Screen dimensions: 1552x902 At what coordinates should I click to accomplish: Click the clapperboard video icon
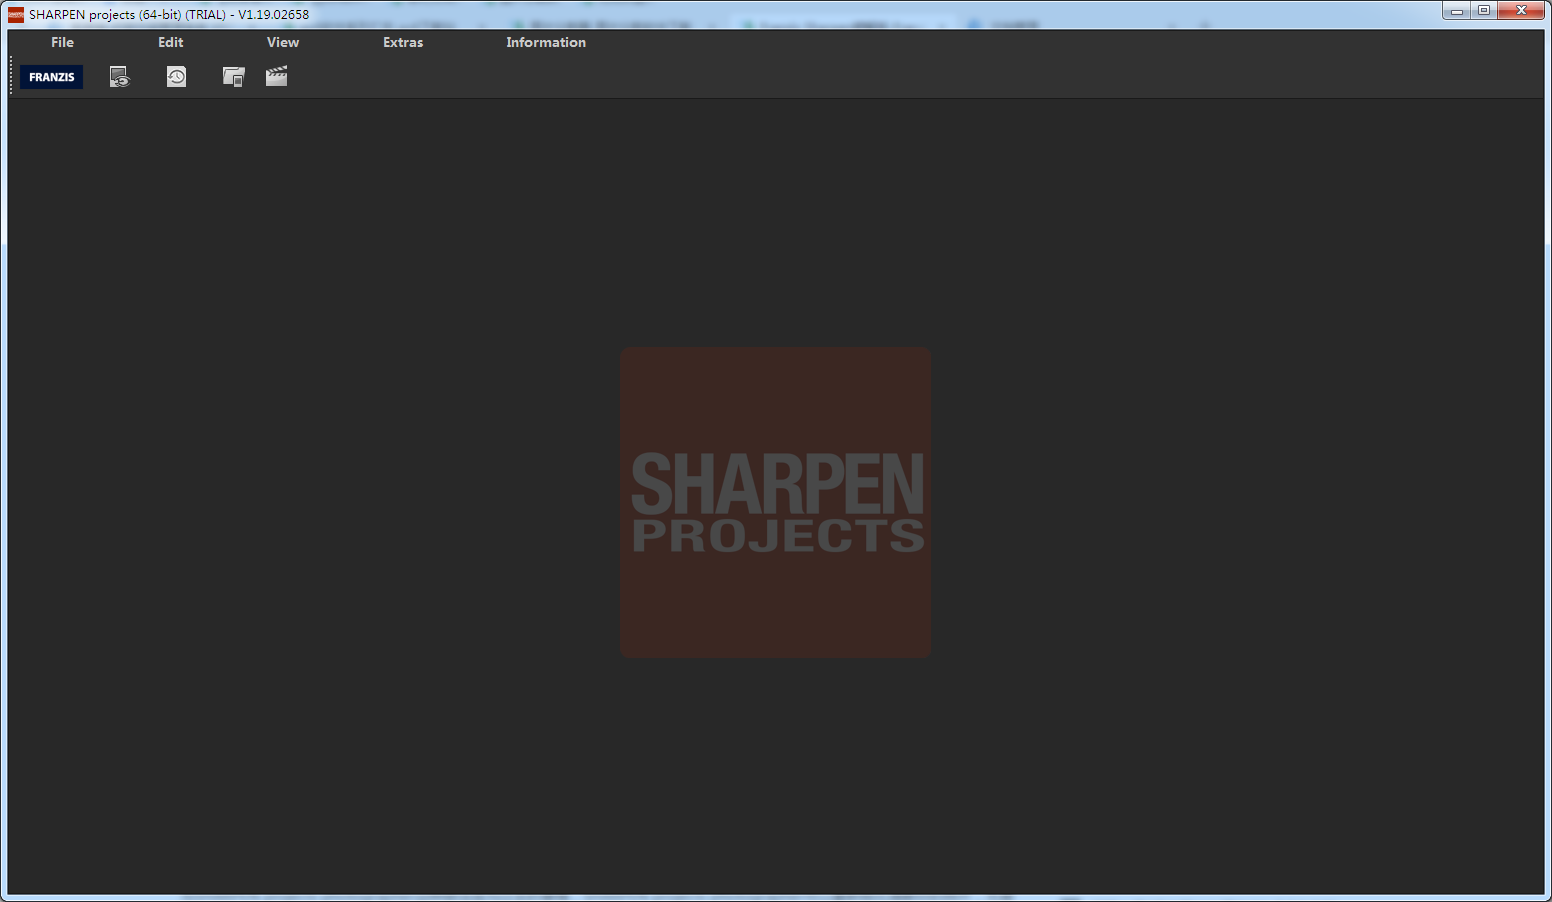(277, 76)
